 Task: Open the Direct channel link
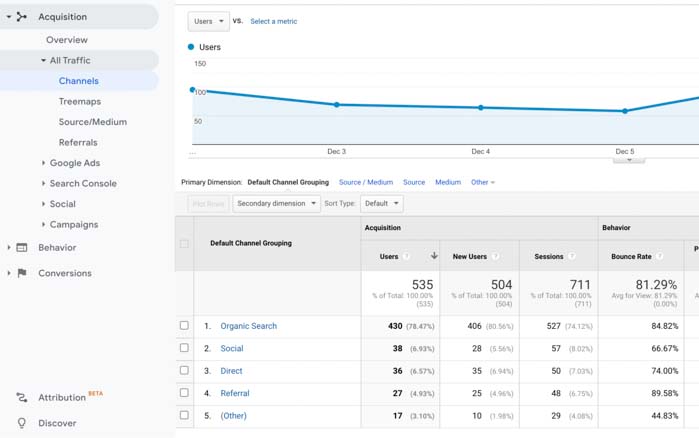[231, 371]
